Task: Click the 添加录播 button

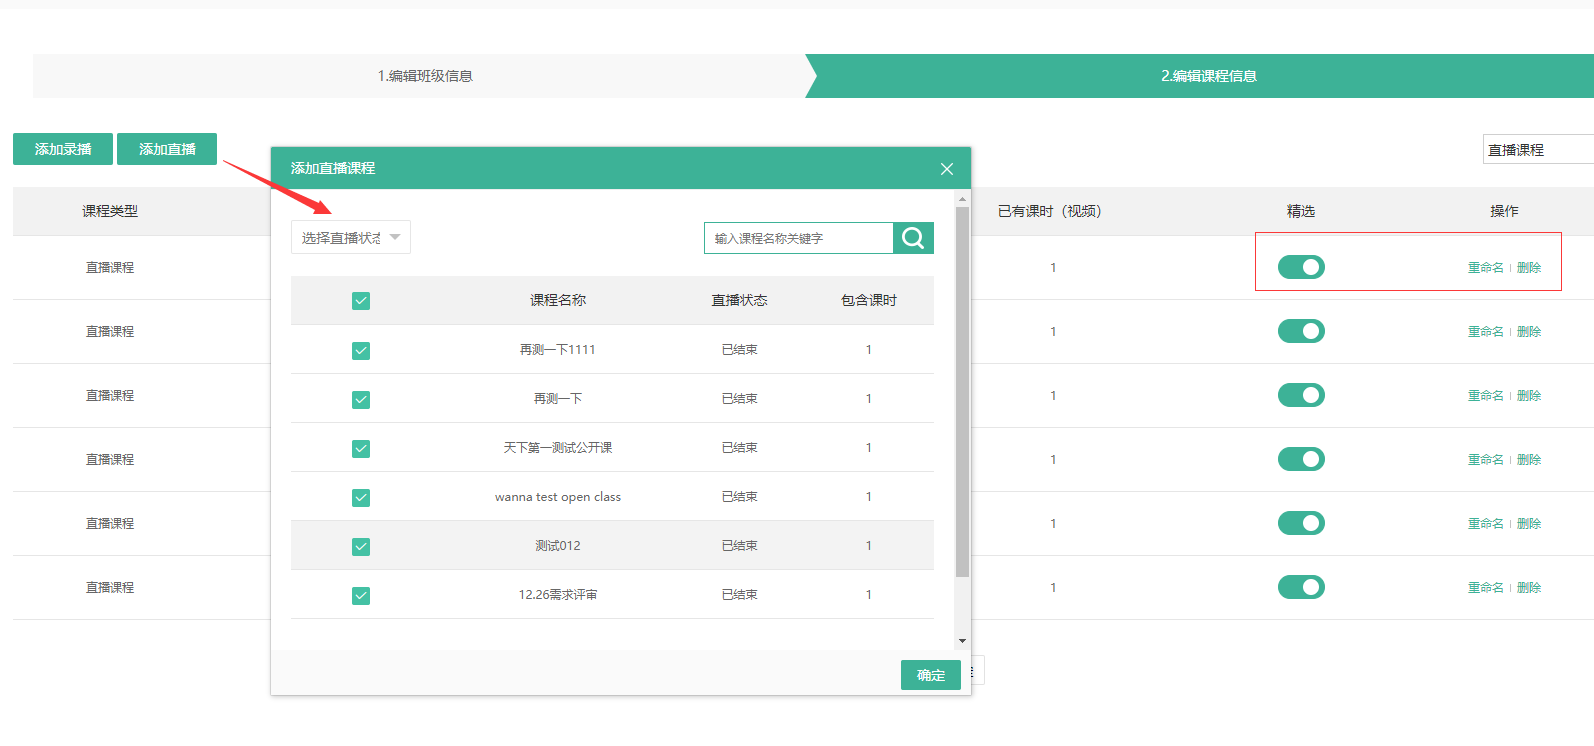Action: click(x=63, y=149)
